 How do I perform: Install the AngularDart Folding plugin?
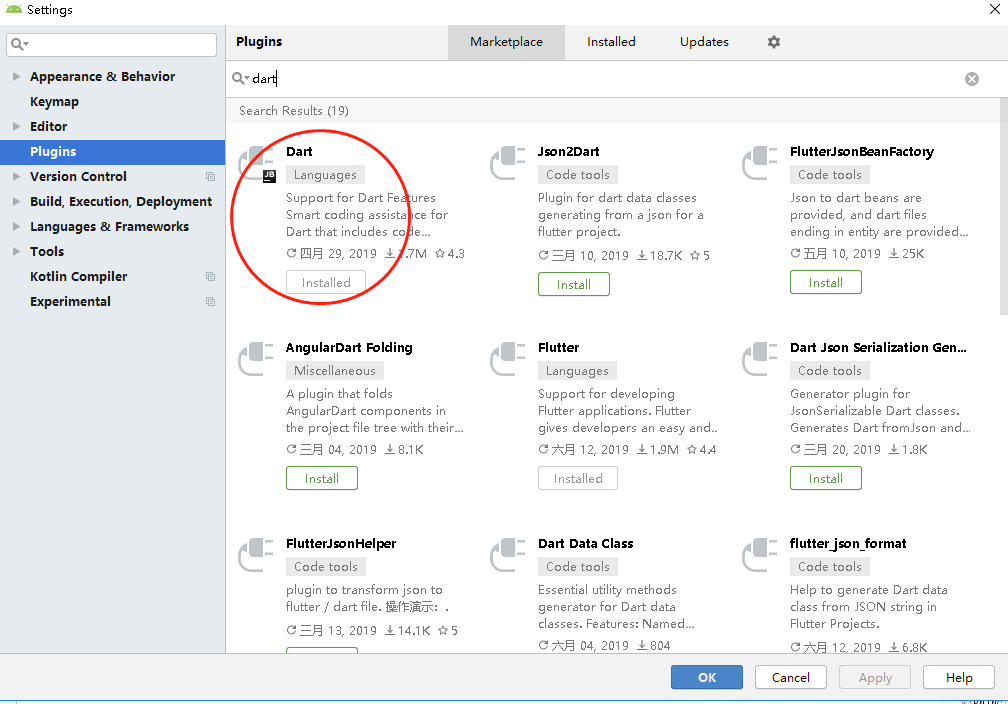click(321, 478)
